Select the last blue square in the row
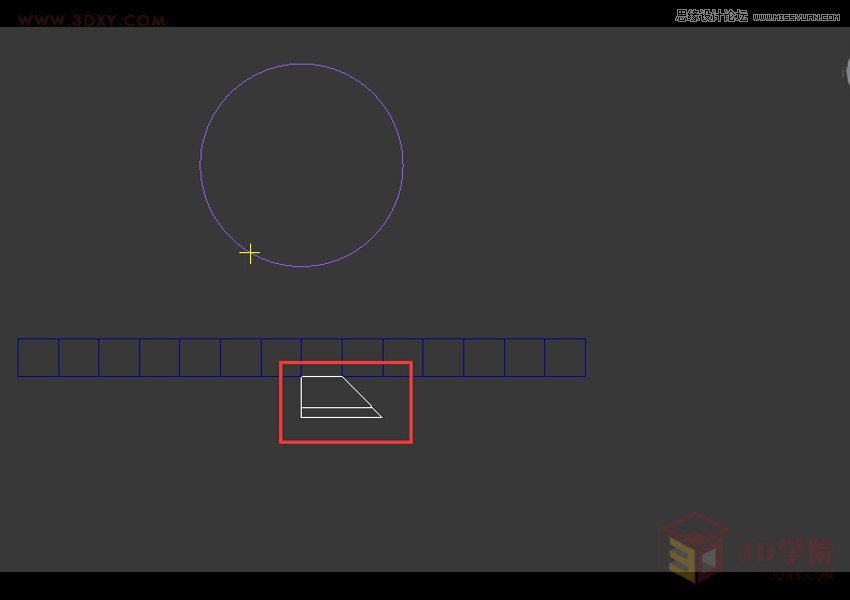The height and width of the screenshot is (600, 850). click(565, 356)
